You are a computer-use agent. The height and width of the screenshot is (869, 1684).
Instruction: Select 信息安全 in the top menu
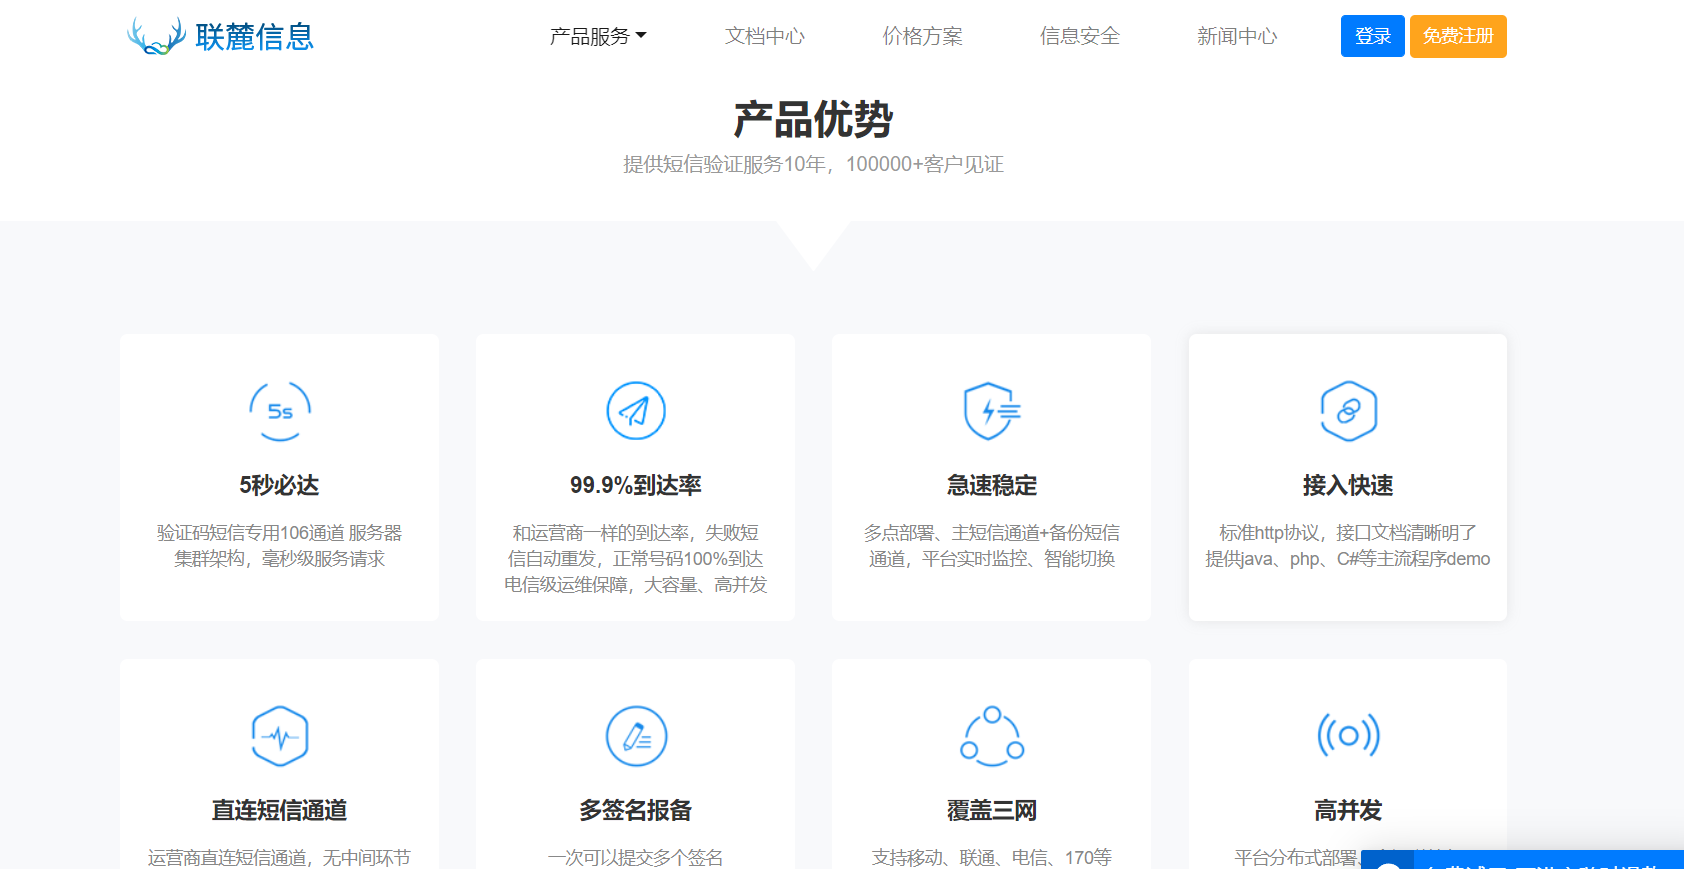coord(1080,36)
